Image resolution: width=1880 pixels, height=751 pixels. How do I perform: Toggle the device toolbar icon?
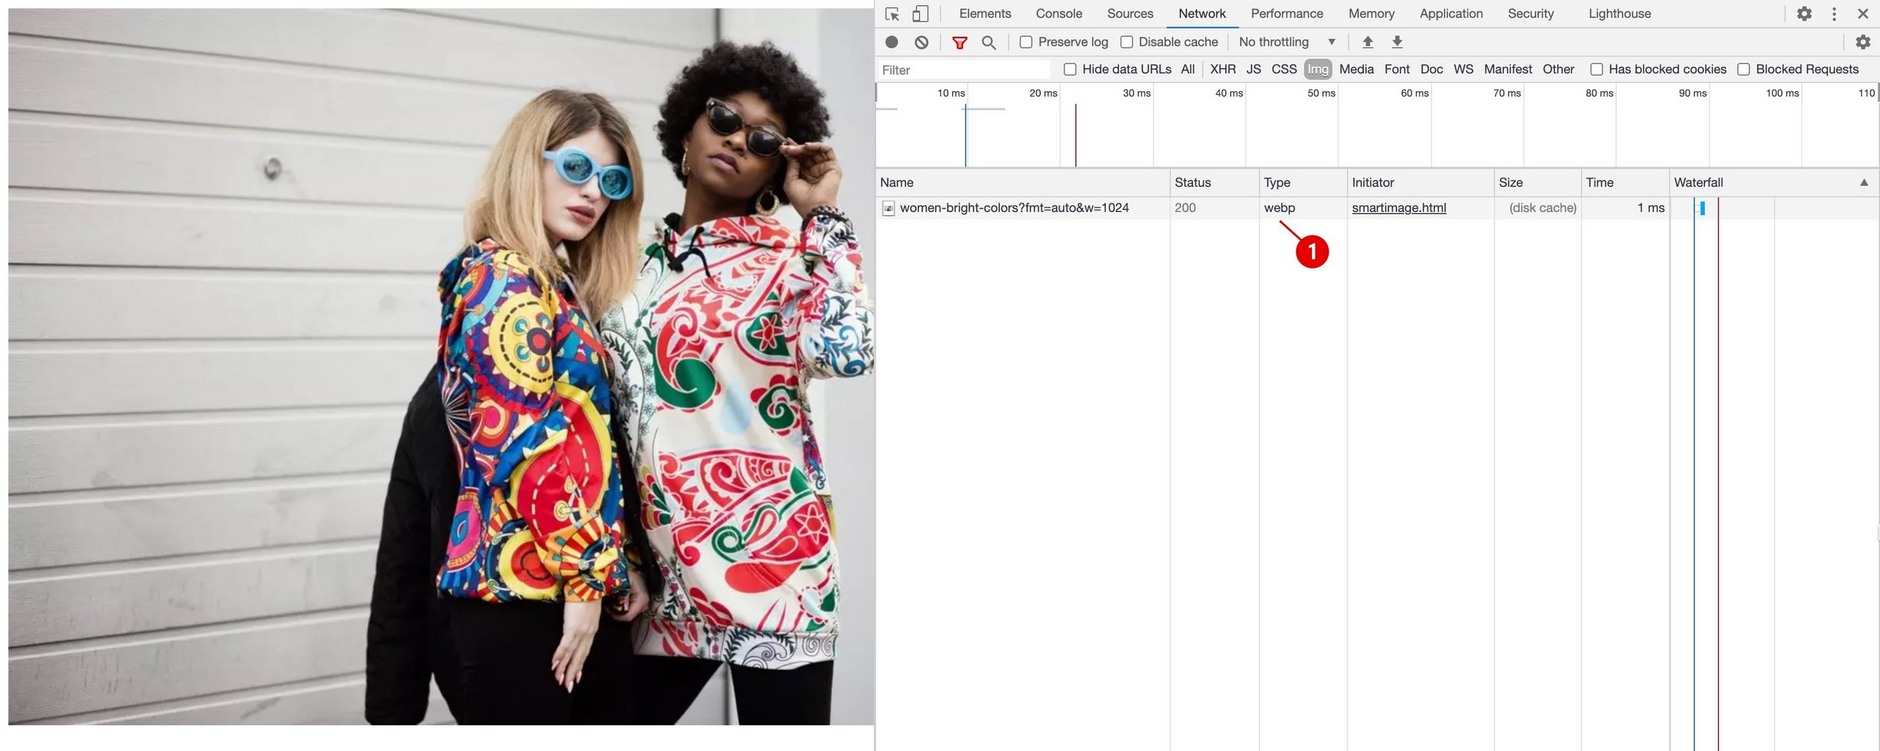pos(920,14)
